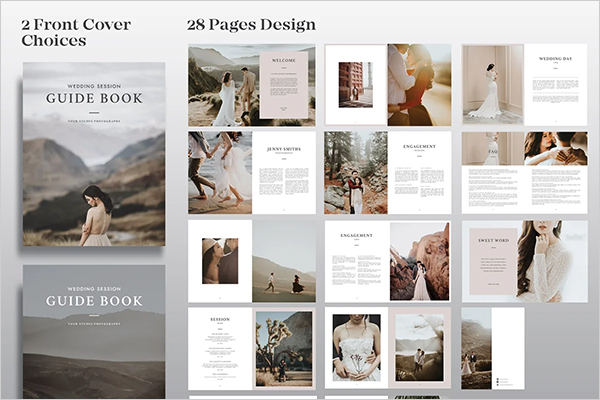Open the couple embracing at sunset spread
This screenshot has height=400, width=600.
pos(388,85)
